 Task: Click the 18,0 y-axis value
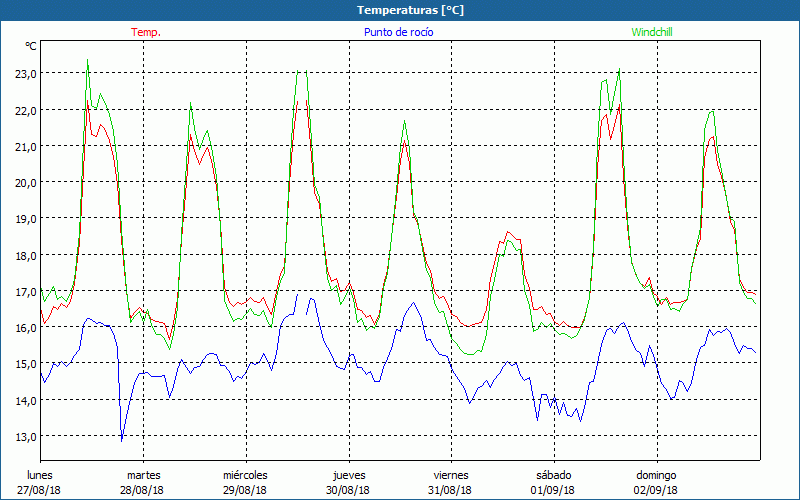(26, 255)
